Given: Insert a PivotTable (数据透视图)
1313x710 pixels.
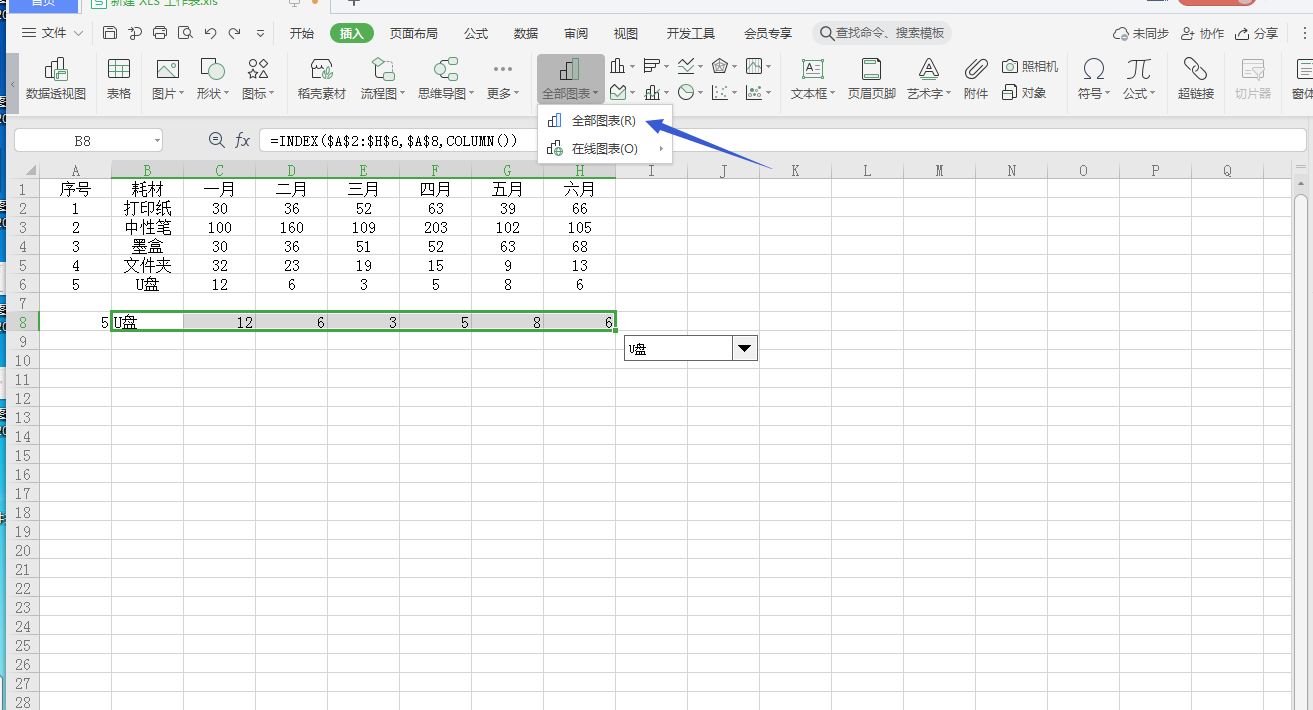Looking at the screenshot, I should (56, 79).
